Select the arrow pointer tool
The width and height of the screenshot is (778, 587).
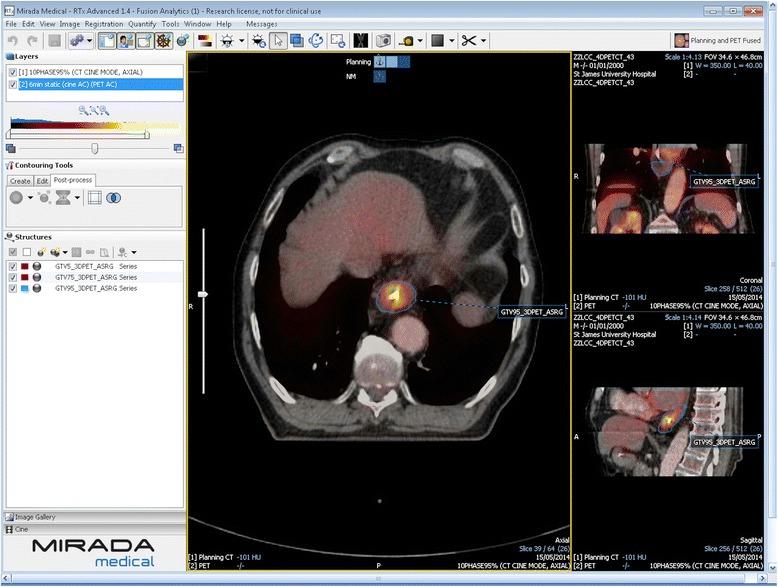[x=278, y=41]
